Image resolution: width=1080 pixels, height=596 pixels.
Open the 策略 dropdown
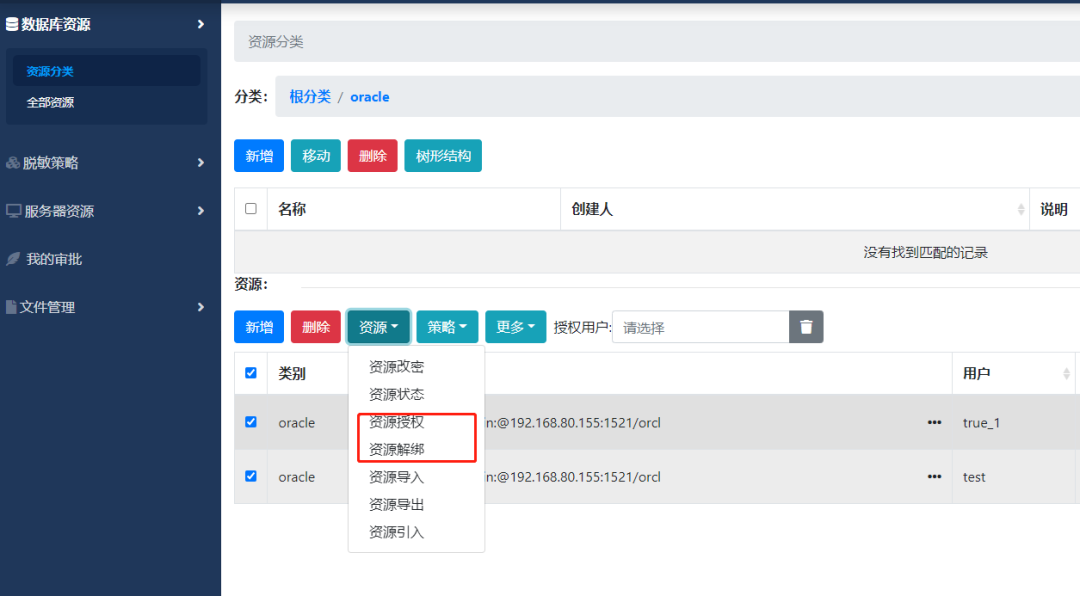[x=447, y=327]
